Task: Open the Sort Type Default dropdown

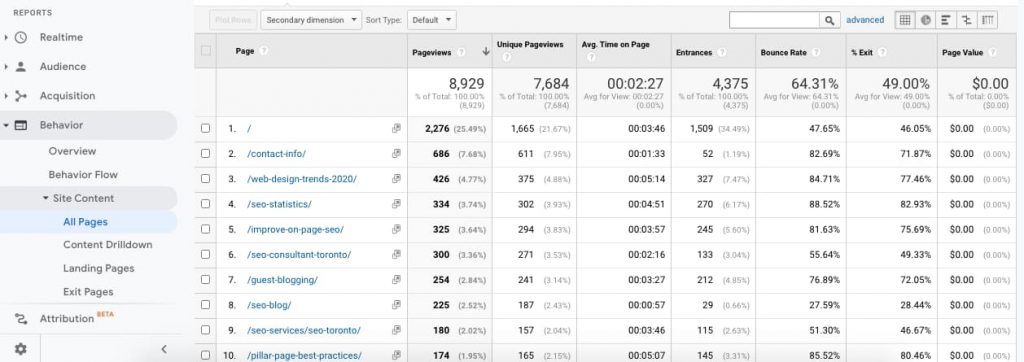Action: (432, 20)
